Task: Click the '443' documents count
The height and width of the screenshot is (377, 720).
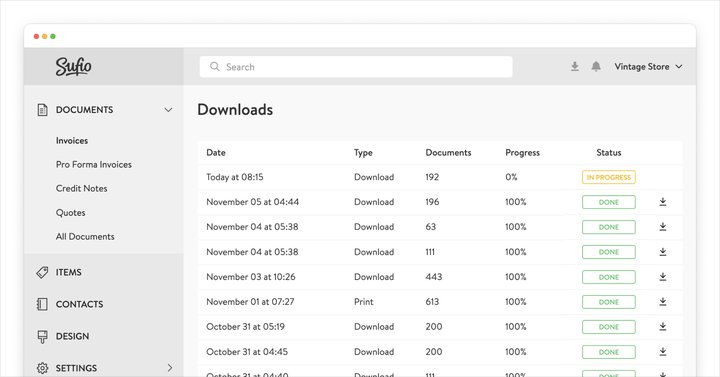Action: tap(433, 277)
